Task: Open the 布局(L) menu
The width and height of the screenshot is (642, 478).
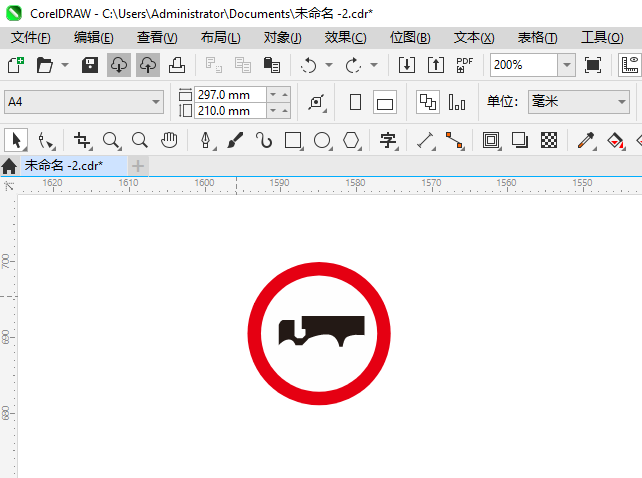Action: pyautogui.click(x=221, y=38)
